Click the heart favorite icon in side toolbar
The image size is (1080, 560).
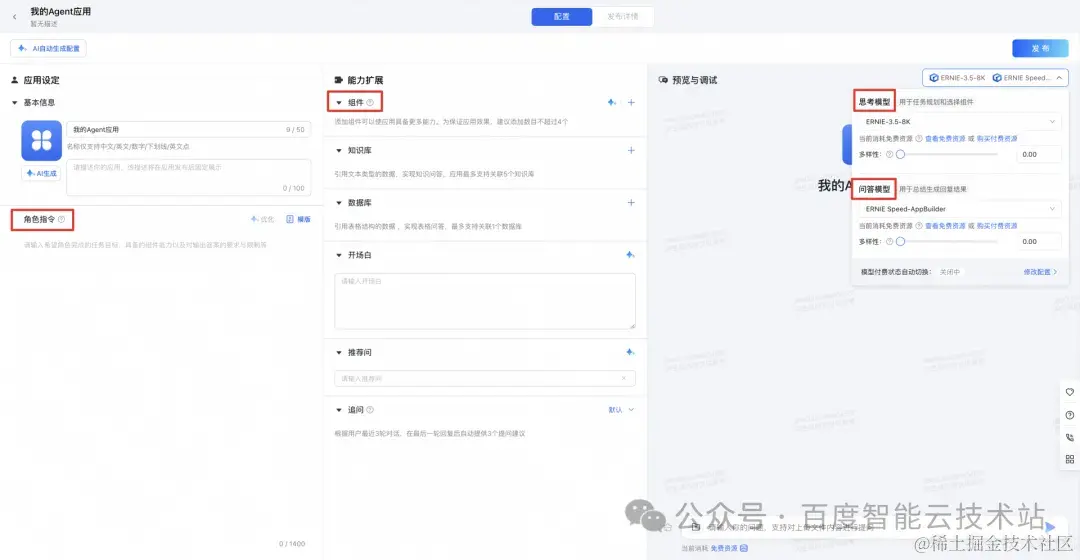pyautogui.click(x=1070, y=392)
